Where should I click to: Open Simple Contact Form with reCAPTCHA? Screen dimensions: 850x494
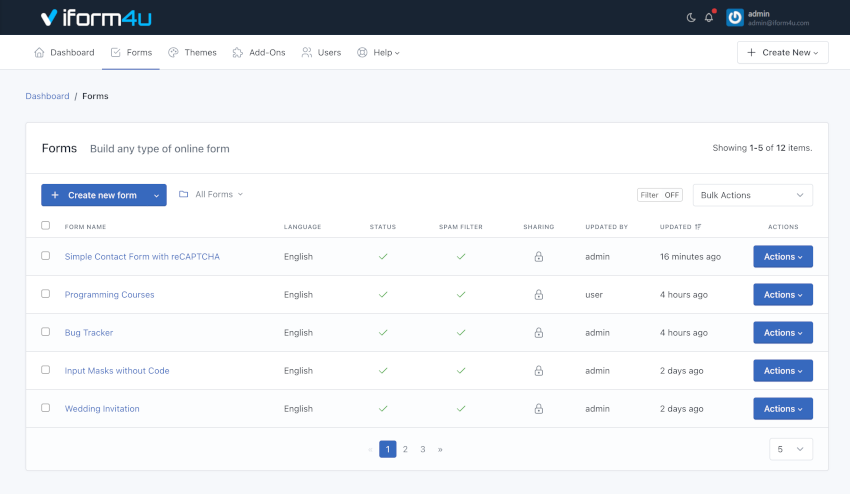142,257
